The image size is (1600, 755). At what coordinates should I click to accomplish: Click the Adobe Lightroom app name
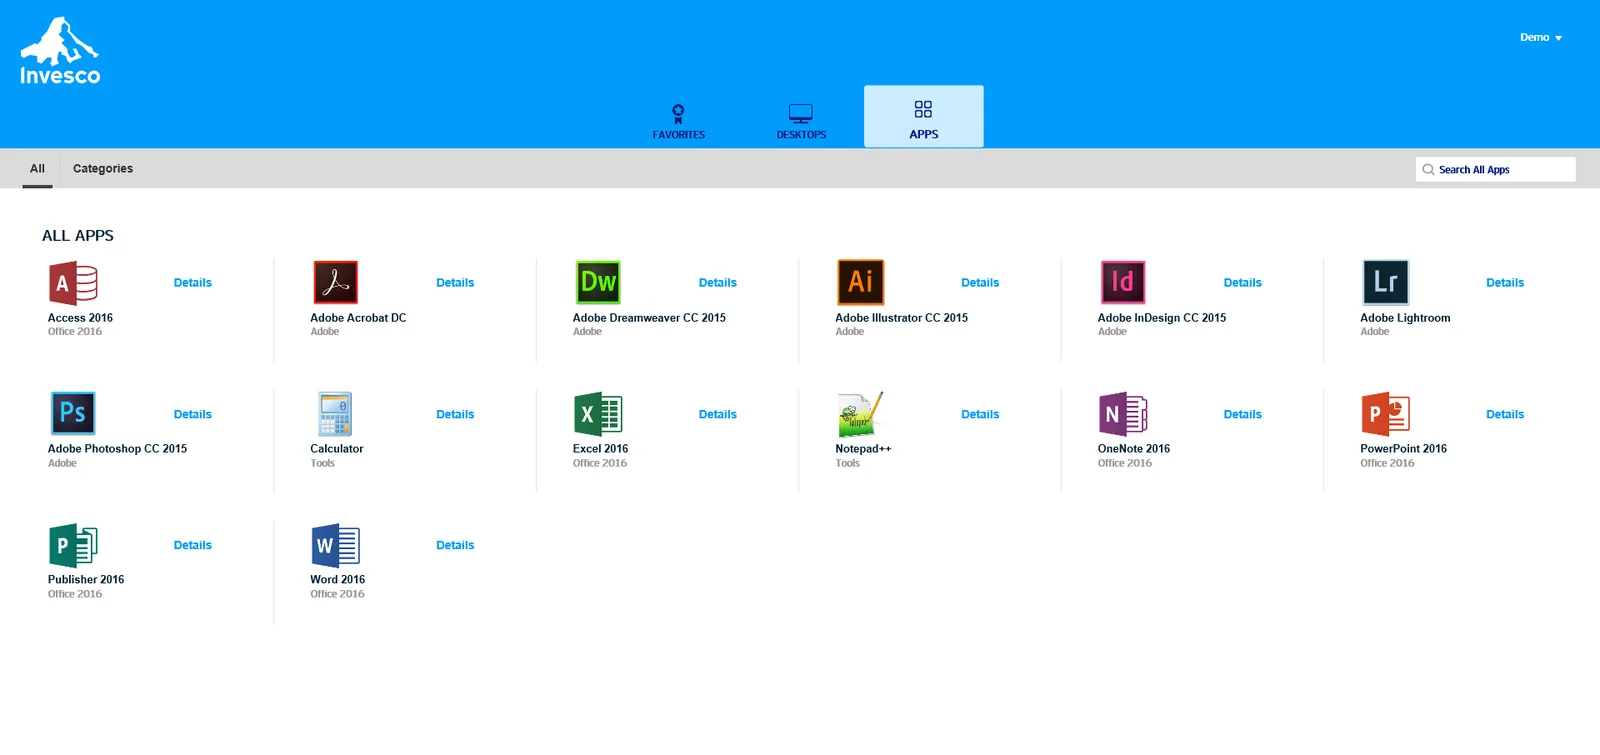point(1405,318)
